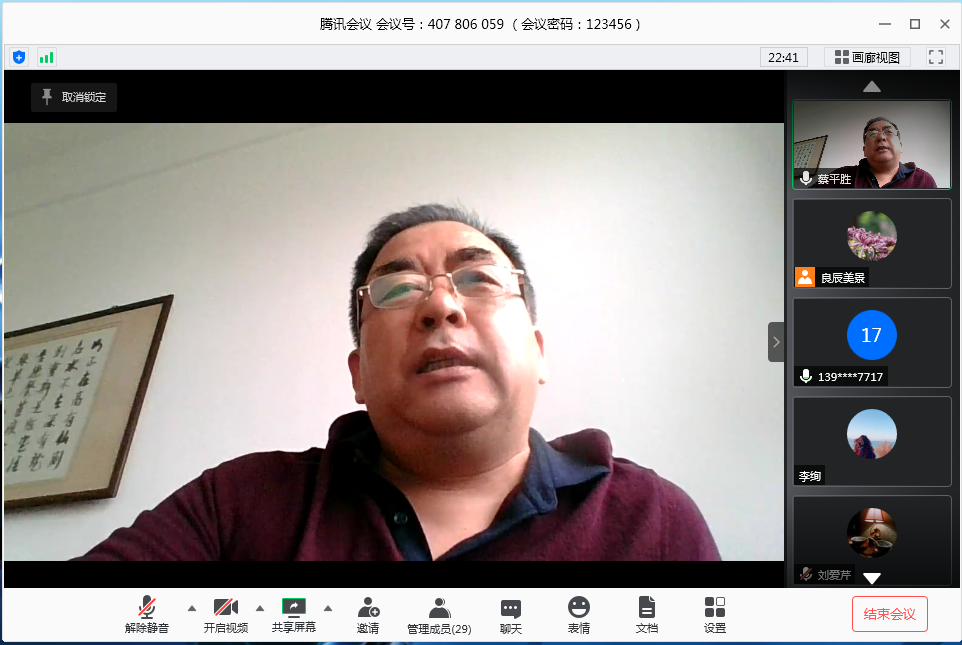Expand share options arrow beside 共享屏幕
The height and width of the screenshot is (645, 962).
point(328,608)
